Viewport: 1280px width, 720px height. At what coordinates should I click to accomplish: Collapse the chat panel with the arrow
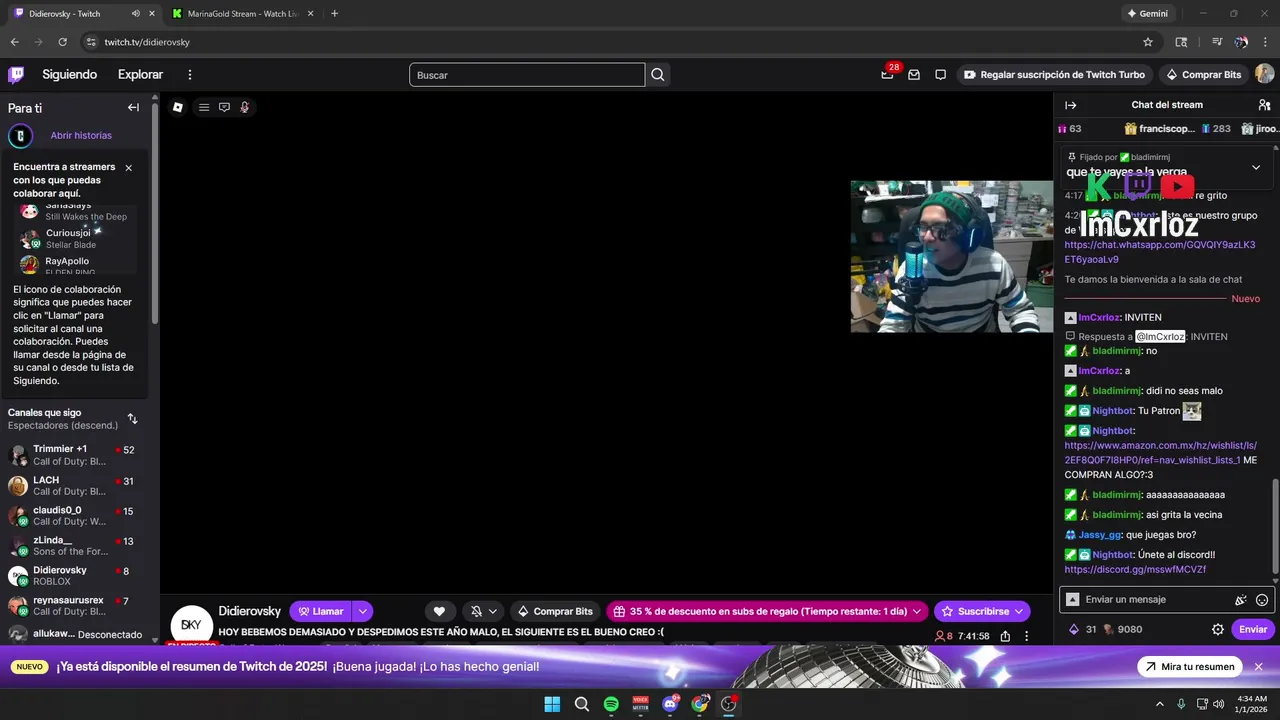1070,105
